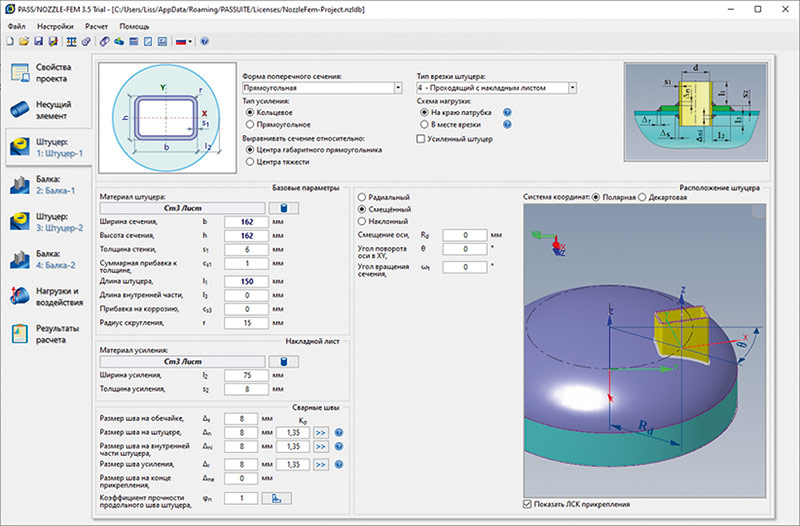The height and width of the screenshot is (526, 800).
Task: Click weld strength coefficient φn calculator button
Action: coord(277,498)
